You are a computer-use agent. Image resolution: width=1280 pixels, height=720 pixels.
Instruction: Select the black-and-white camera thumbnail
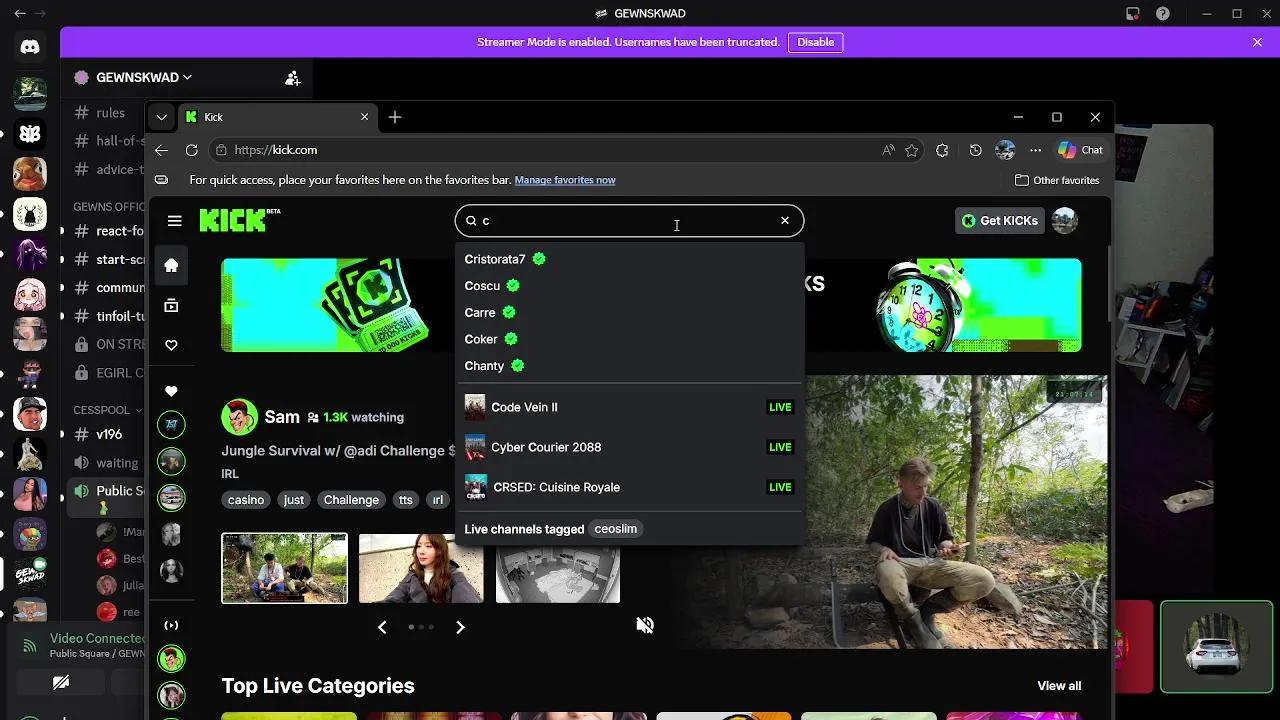(558, 568)
